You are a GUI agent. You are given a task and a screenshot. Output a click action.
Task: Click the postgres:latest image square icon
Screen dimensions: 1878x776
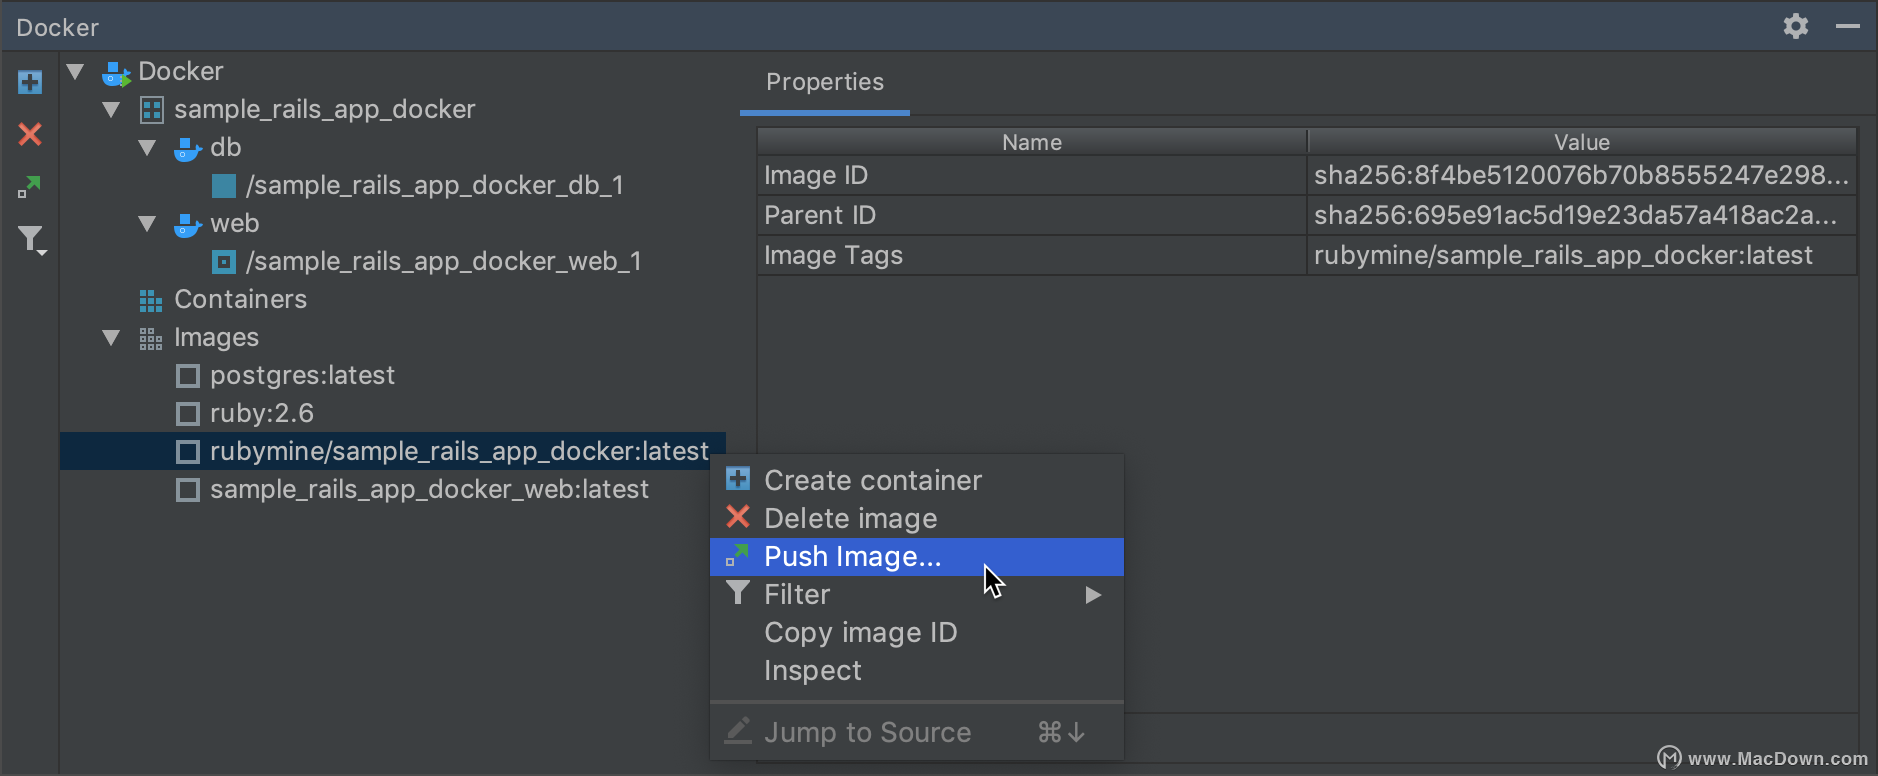tap(187, 376)
